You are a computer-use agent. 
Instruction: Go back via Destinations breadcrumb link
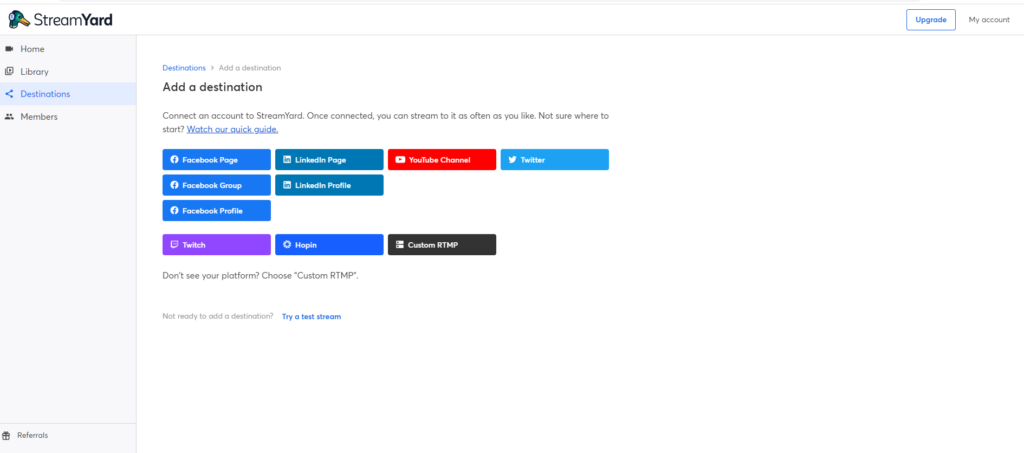(x=184, y=68)
